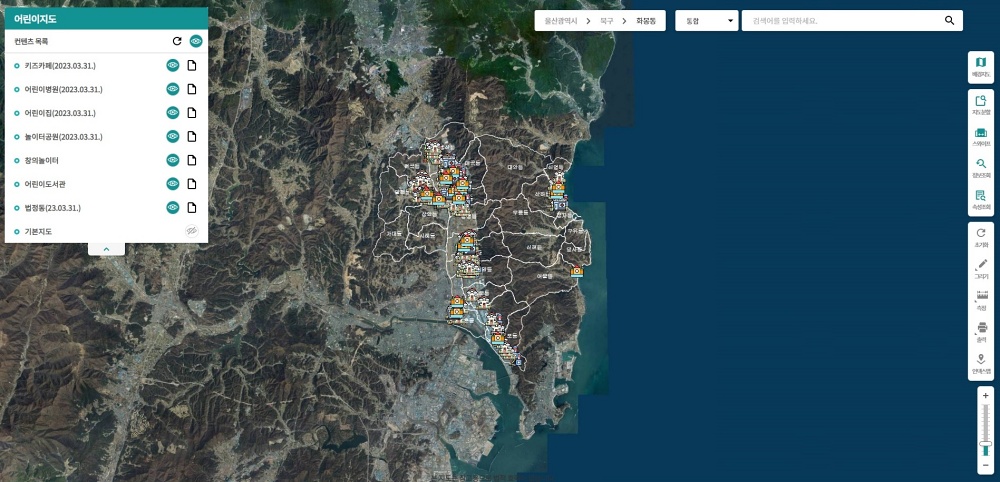Select the 그리기 drawing pencil tool

981,269
